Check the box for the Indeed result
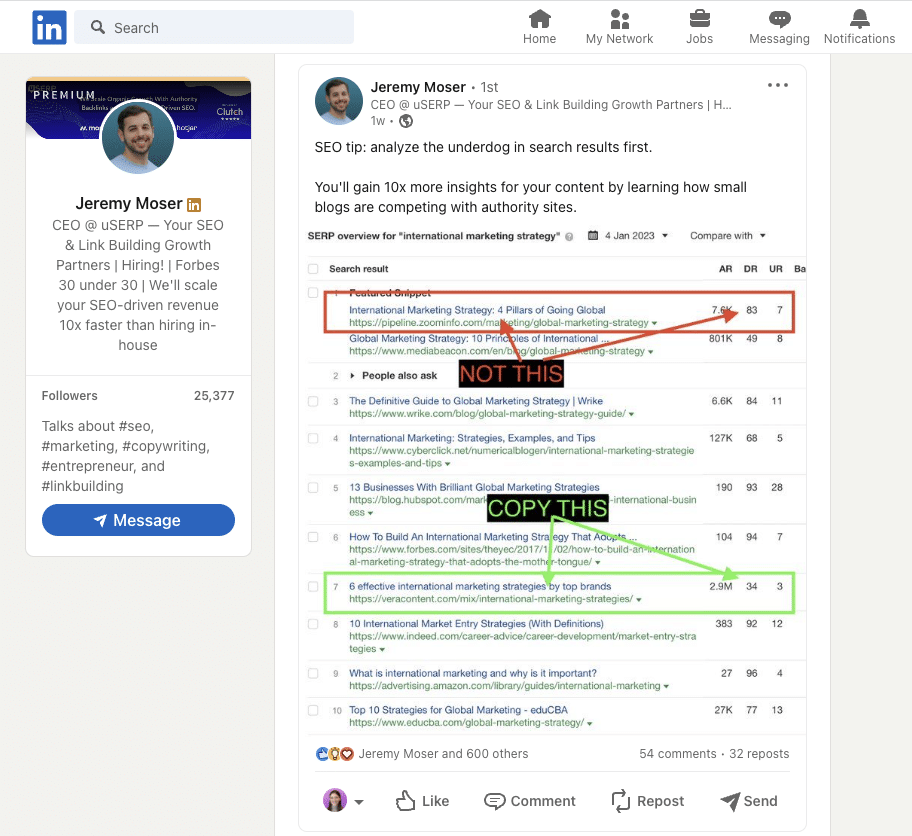 pyautogui.click(x=313, y=624)
